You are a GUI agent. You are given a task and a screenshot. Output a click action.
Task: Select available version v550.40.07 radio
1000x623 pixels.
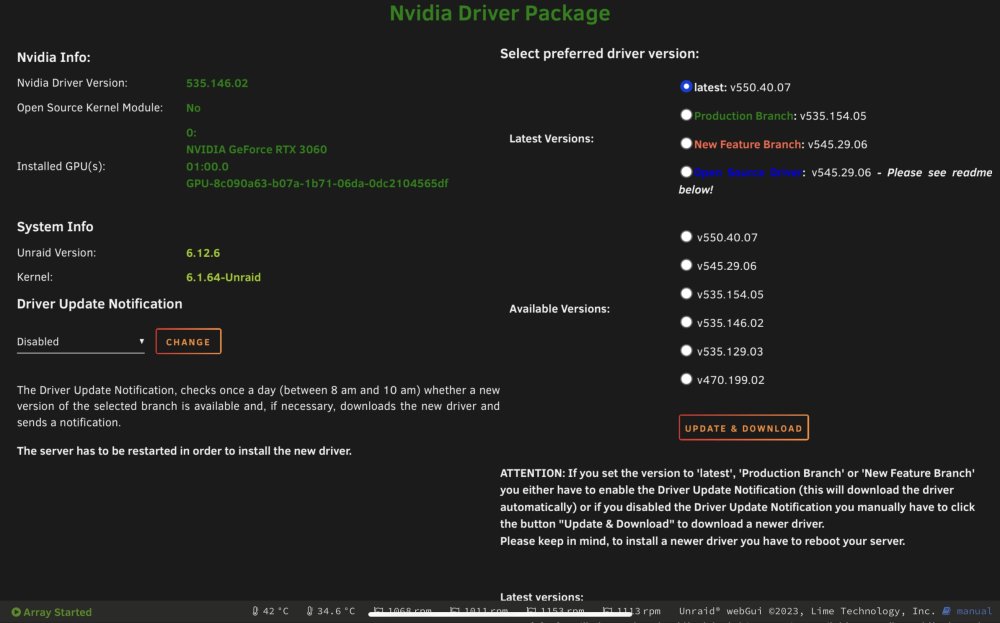pos(686,237)
